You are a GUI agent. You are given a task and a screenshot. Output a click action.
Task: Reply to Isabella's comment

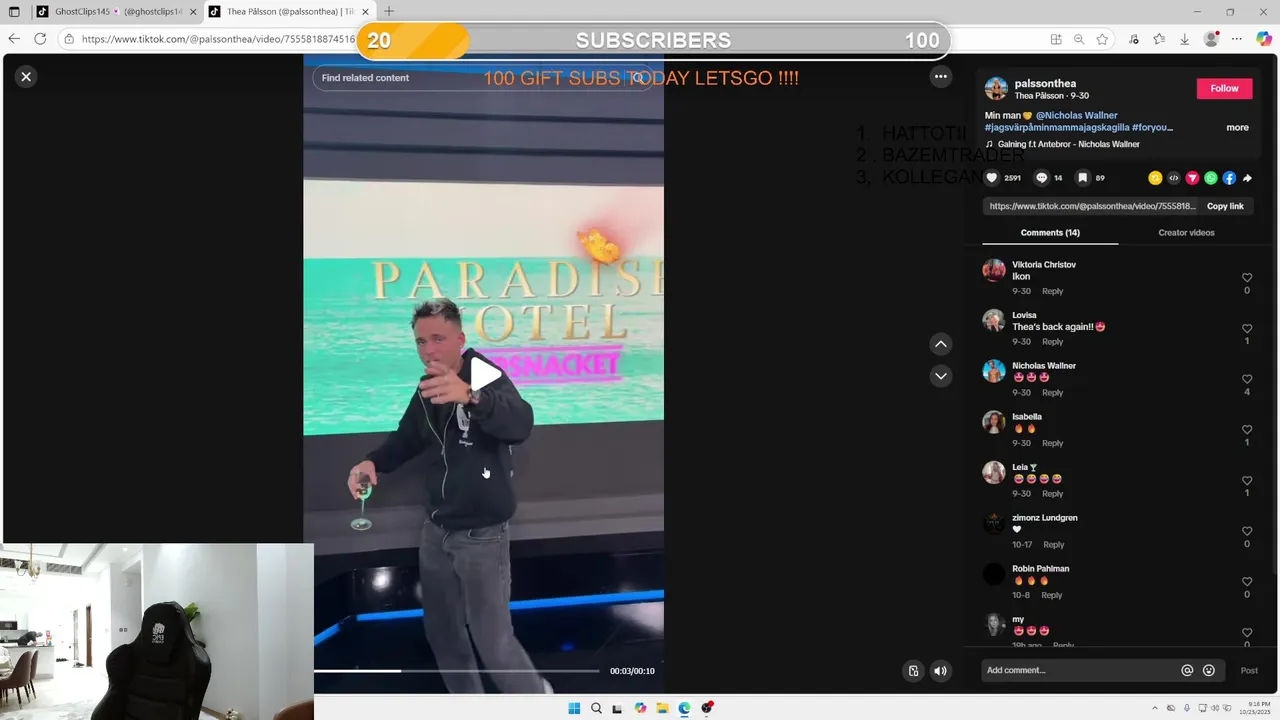point(1052,443)
